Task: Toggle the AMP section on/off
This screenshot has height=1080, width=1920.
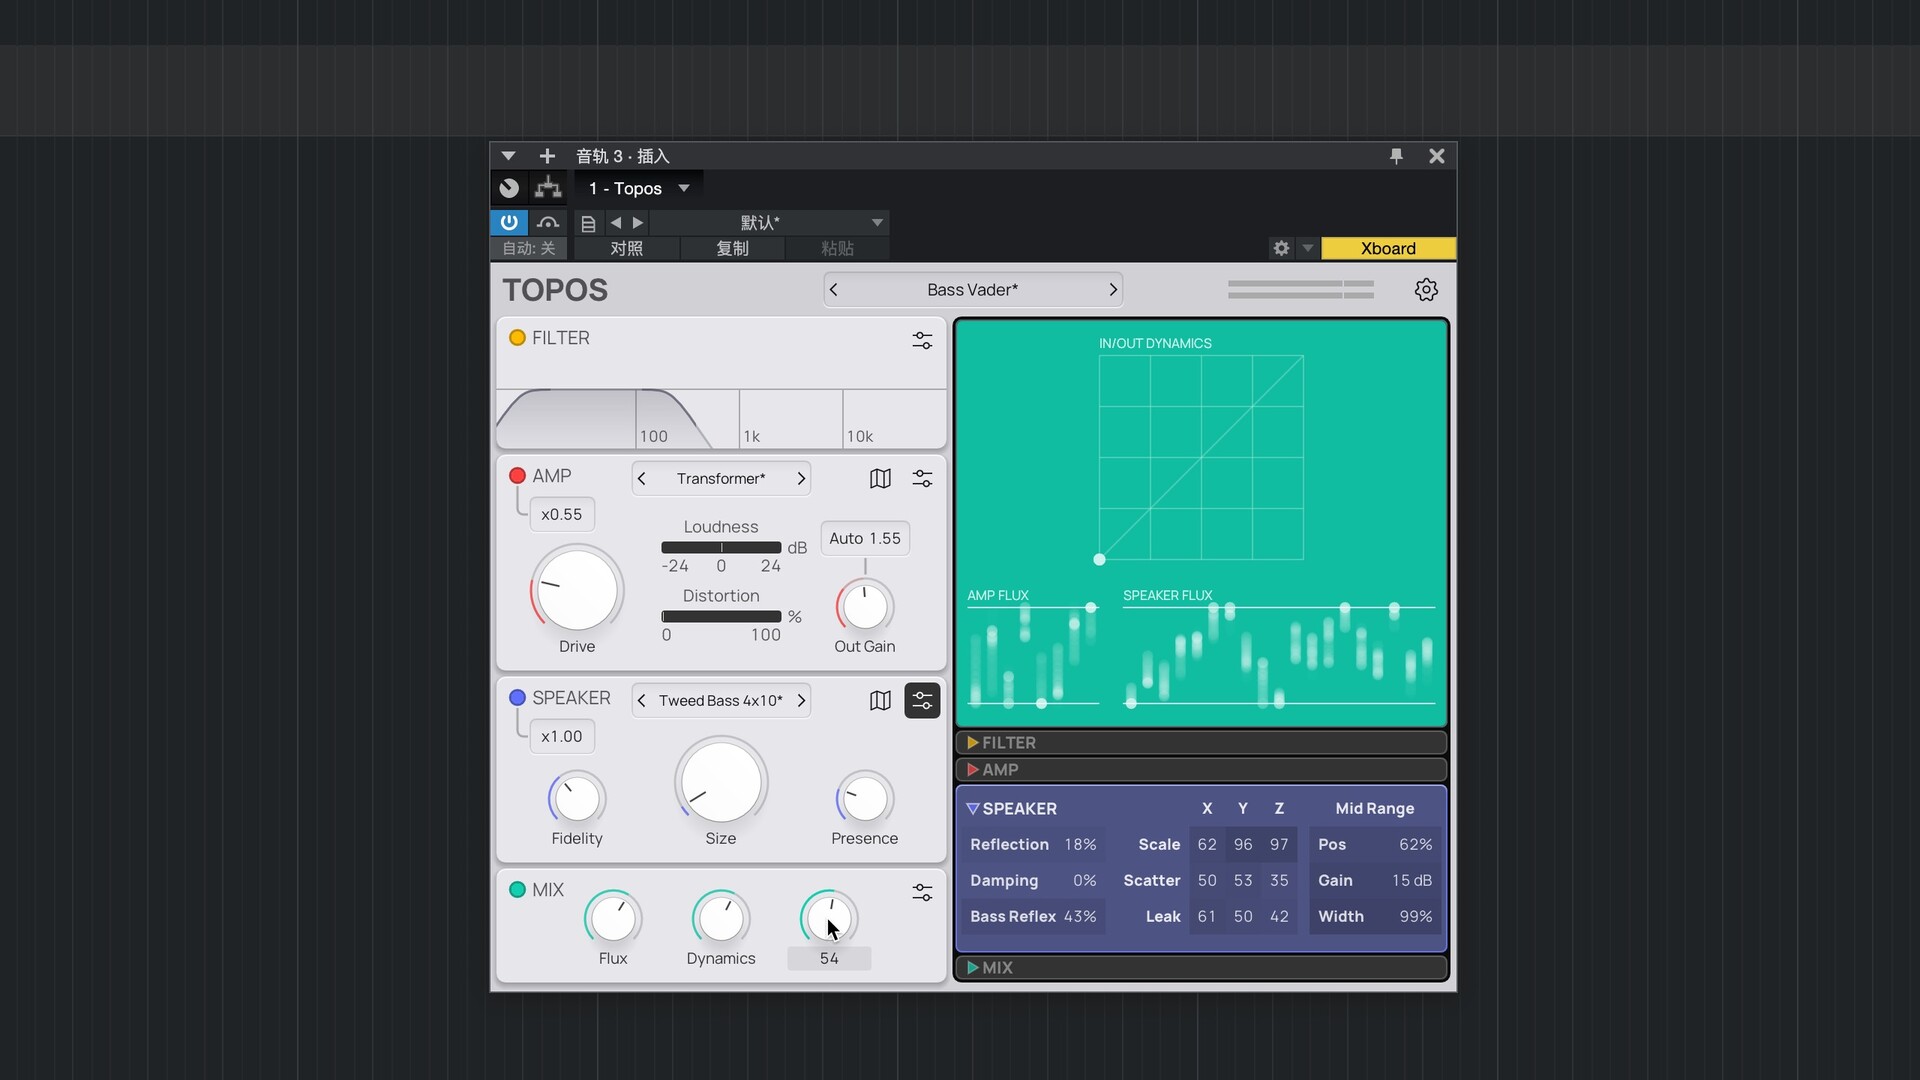Action: 517,476
